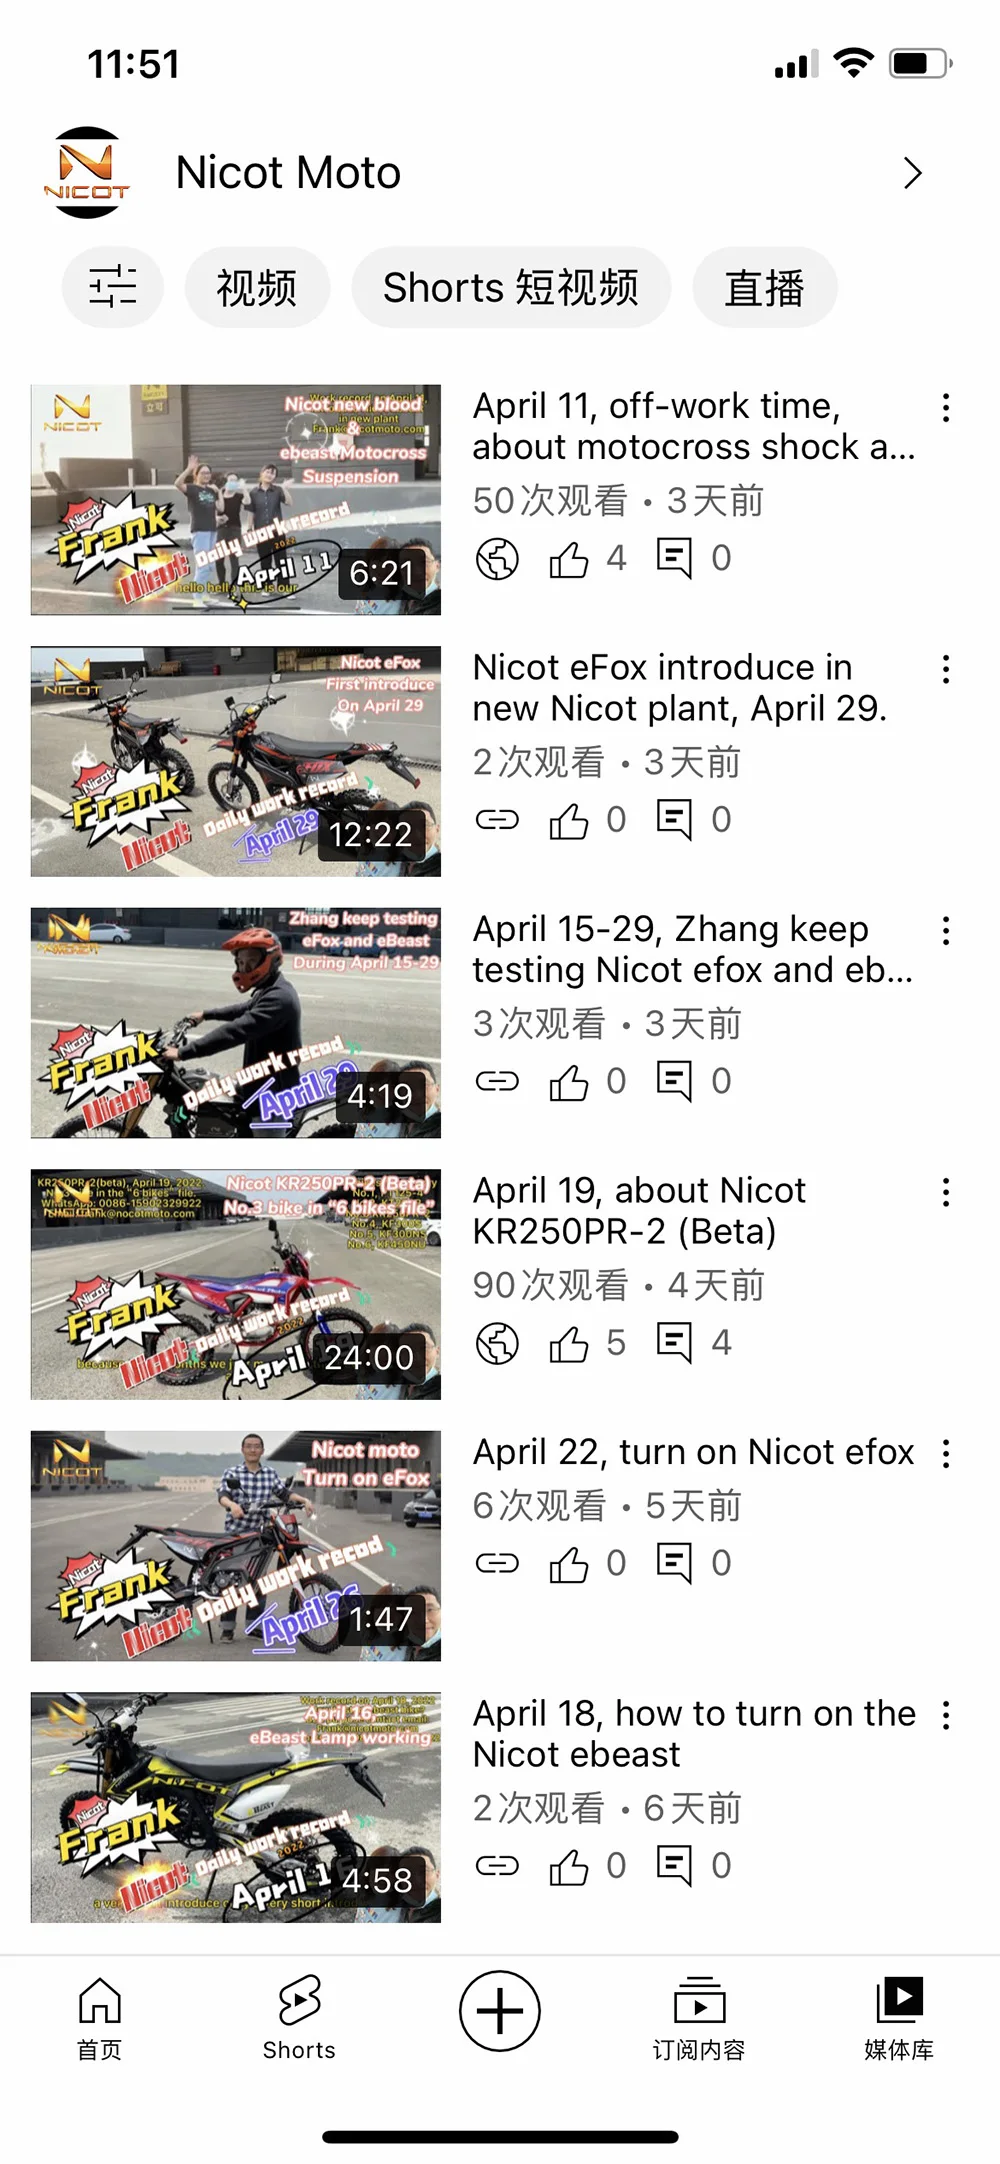Screen dimensions: 1000x2164
Task: Open three-dot menu for April 18 ebeast video
Action: click(x=945, y=1715)
